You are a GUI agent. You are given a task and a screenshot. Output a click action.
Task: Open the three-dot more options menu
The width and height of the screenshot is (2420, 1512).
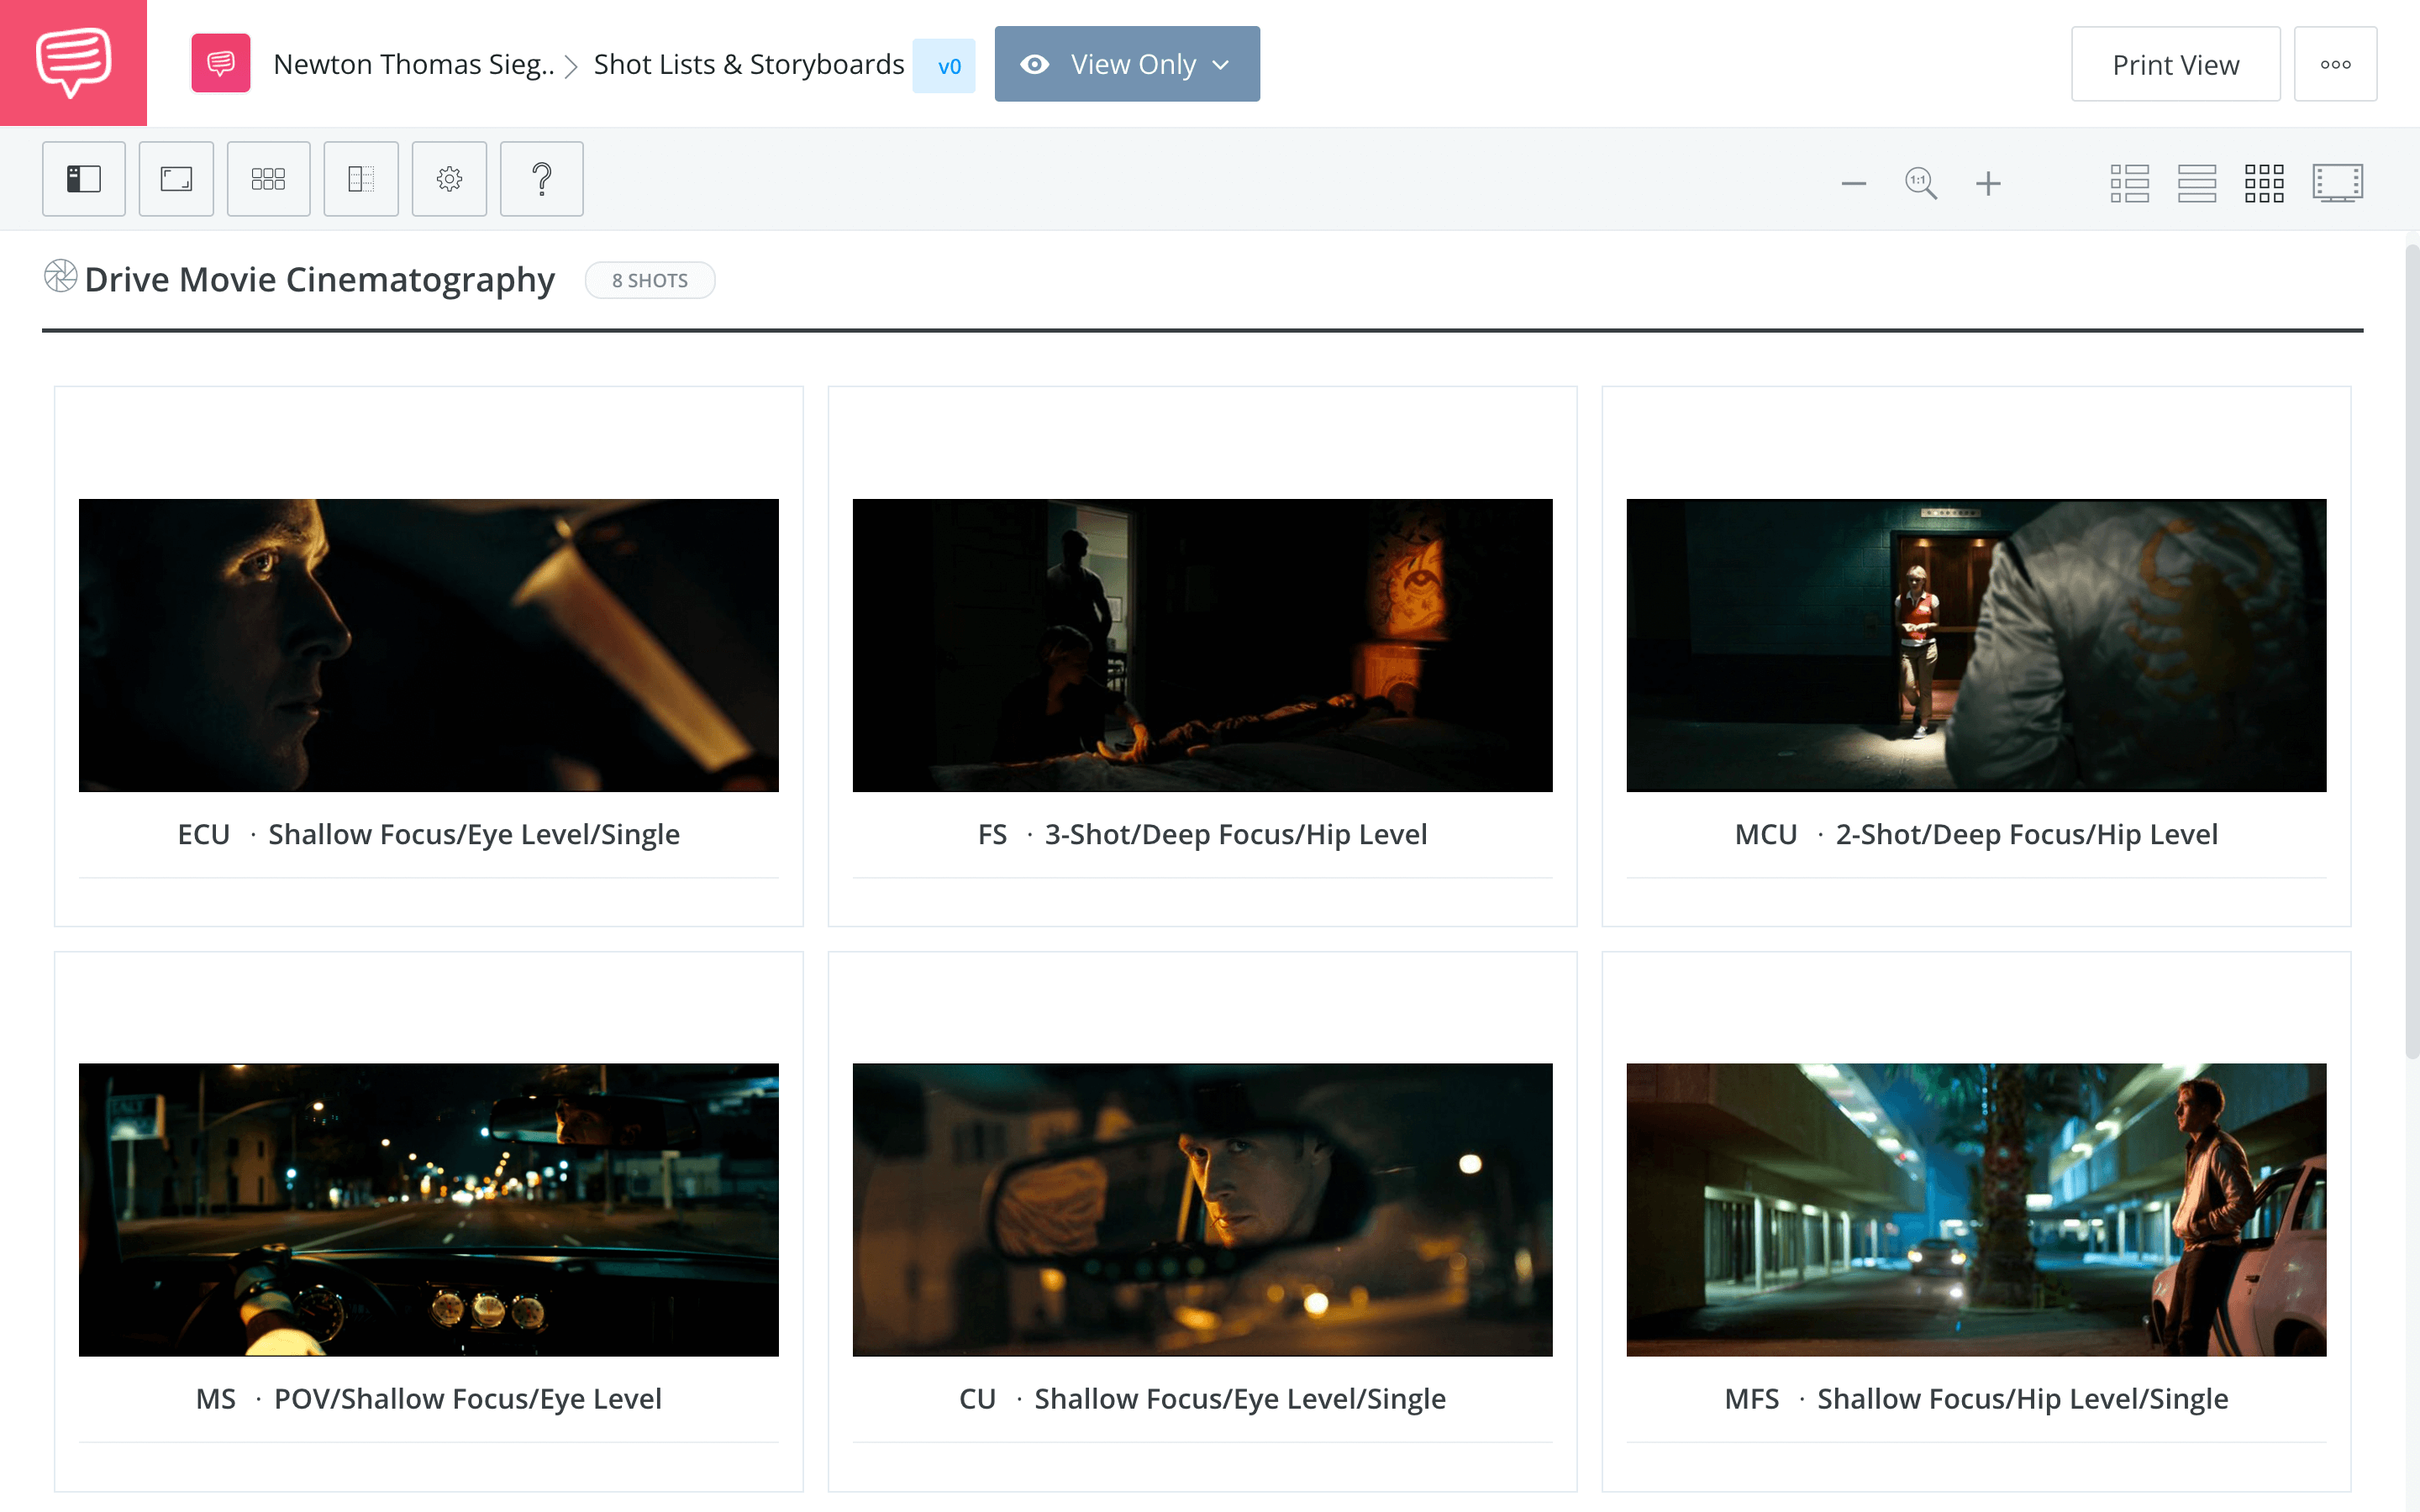point(2335,64)
